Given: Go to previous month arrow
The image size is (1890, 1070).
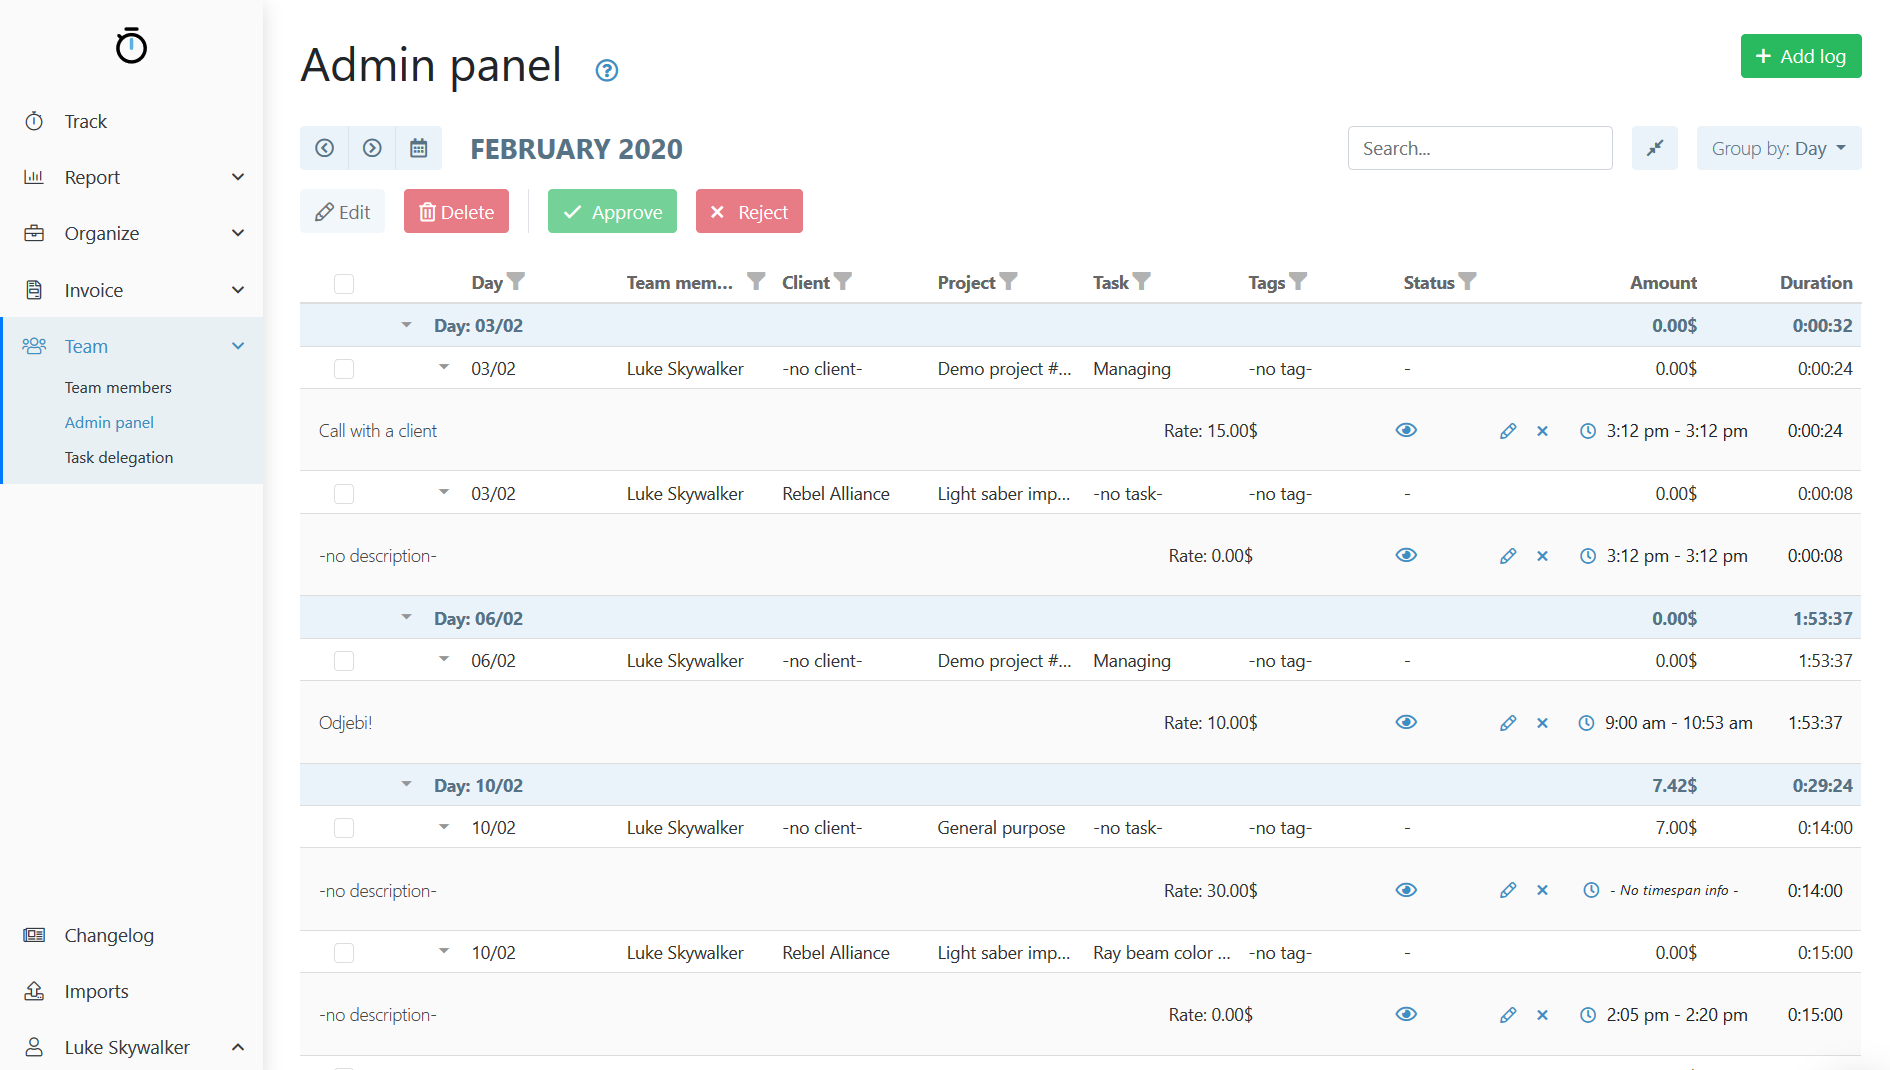Looking at the screenshot, I should (x=324, y=148).
